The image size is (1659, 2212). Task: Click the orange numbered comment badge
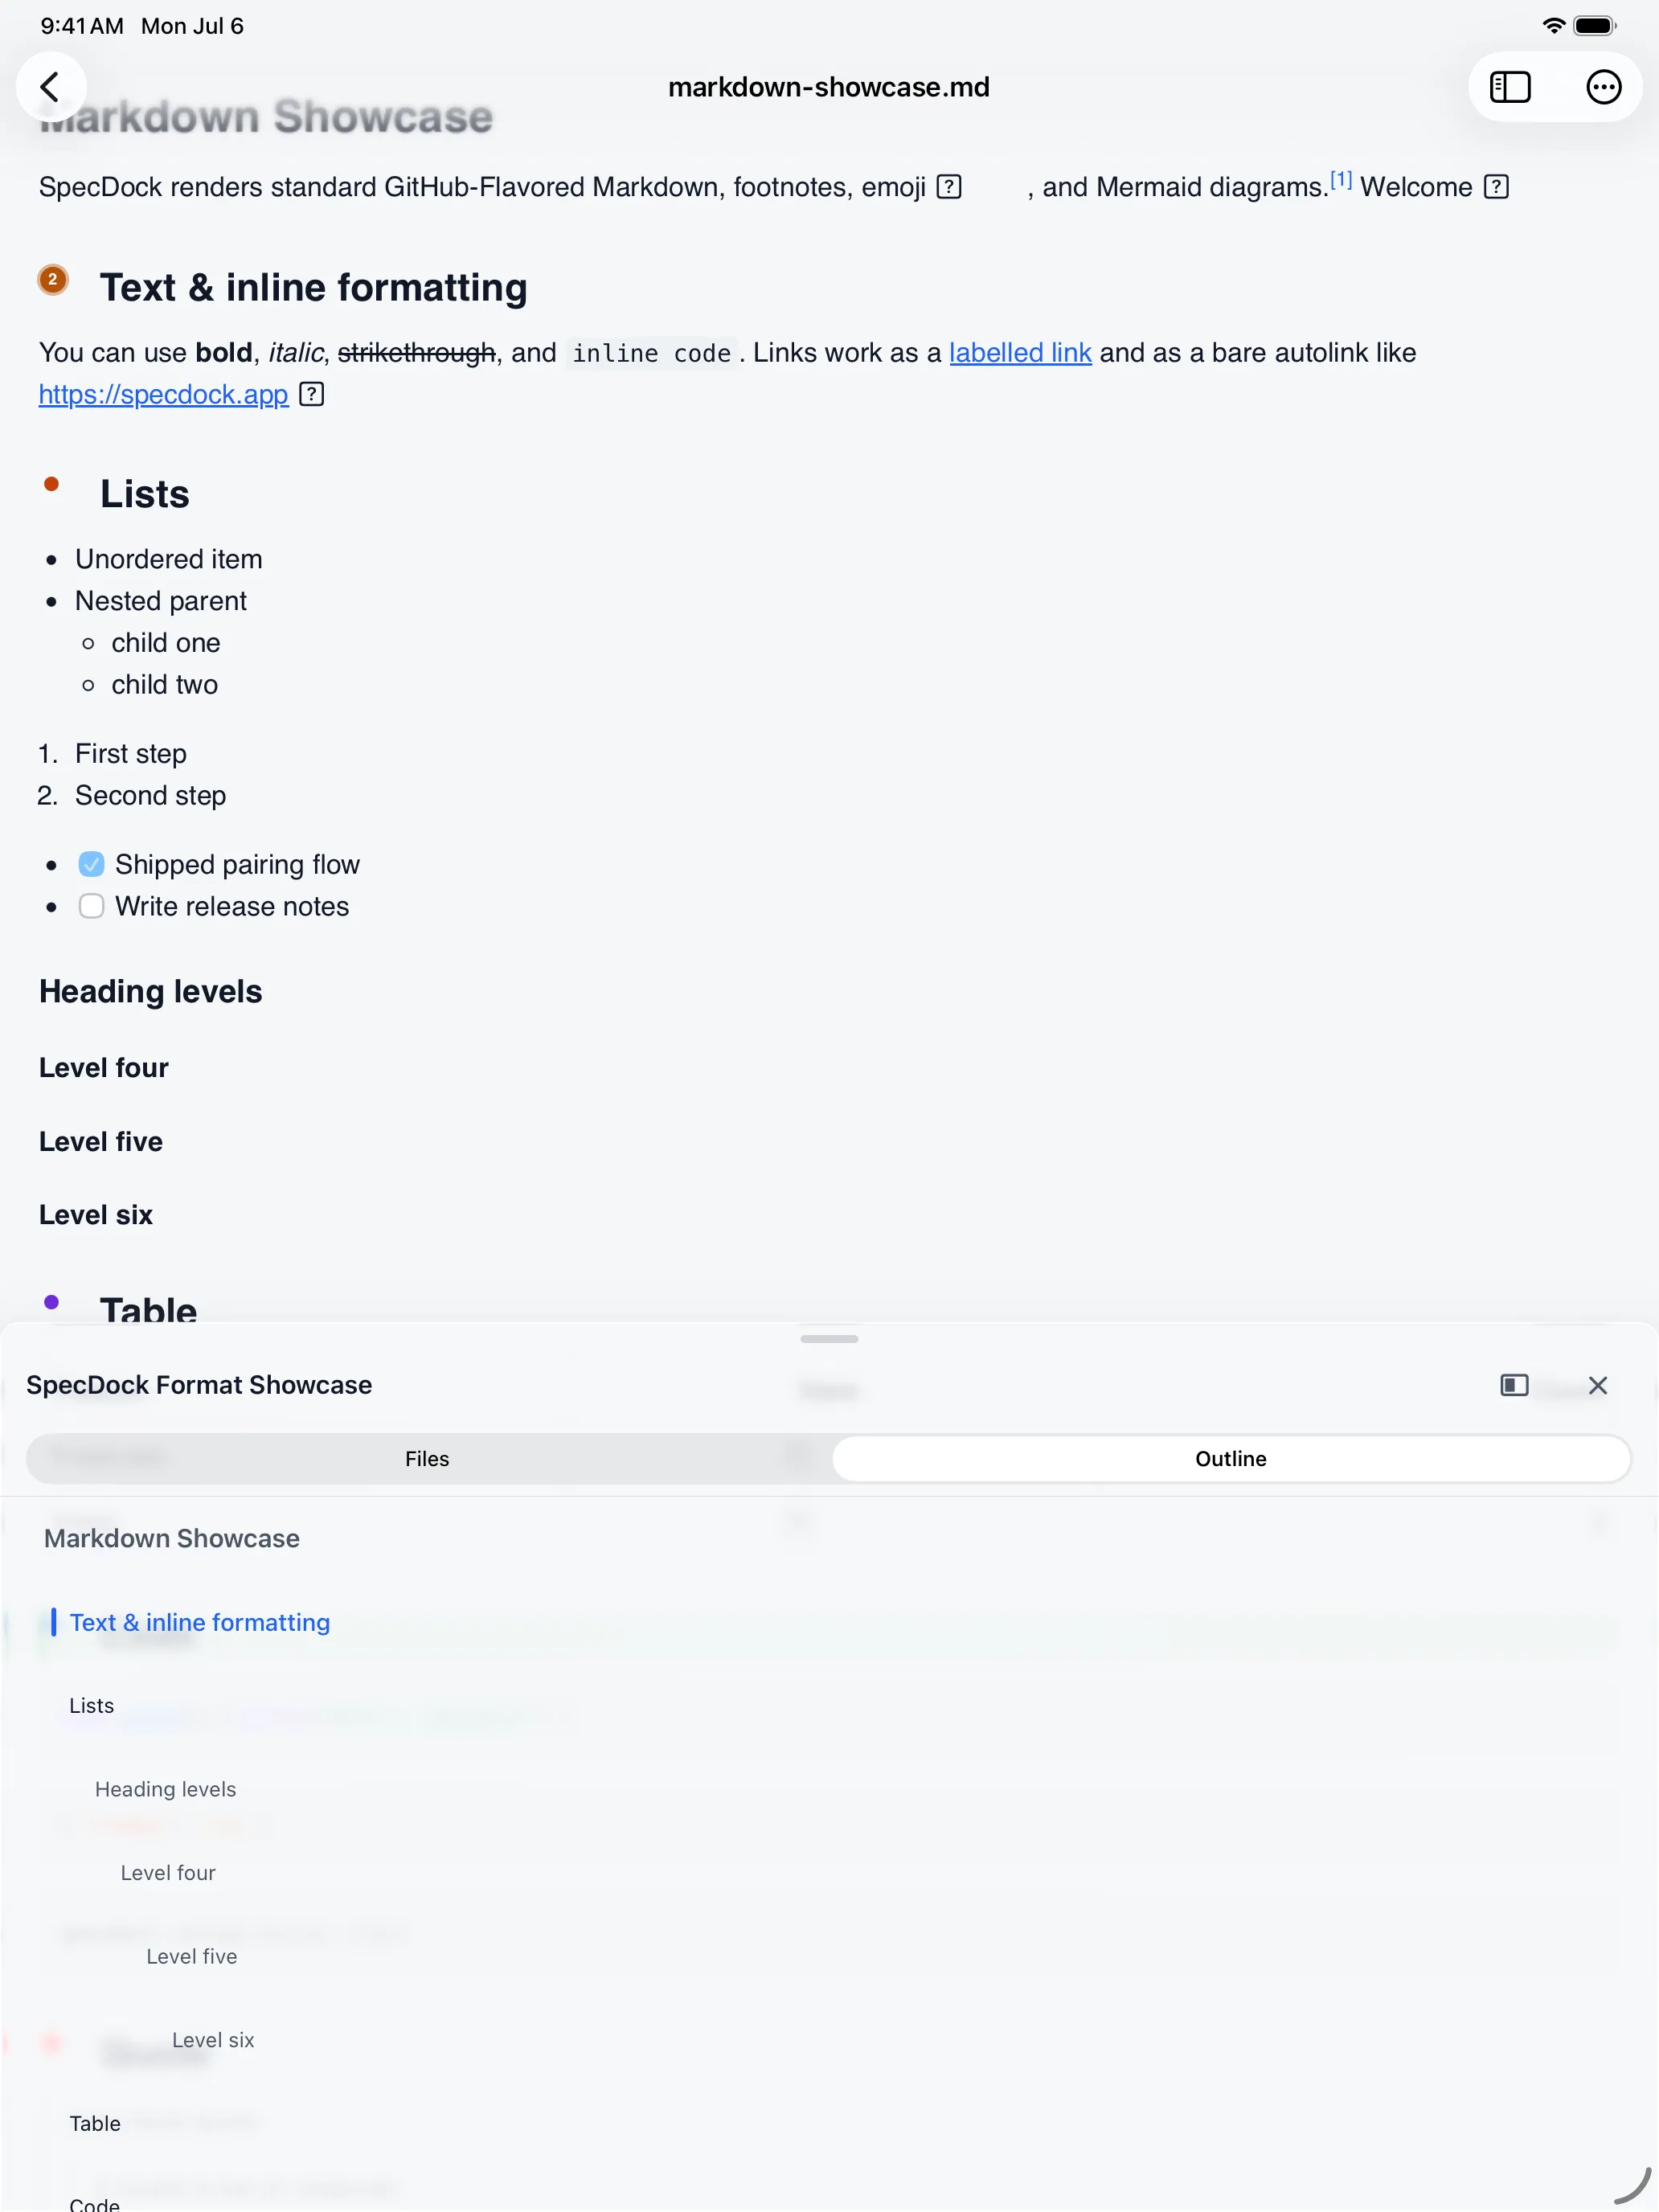pyautogui.click(x=53, y=280)
